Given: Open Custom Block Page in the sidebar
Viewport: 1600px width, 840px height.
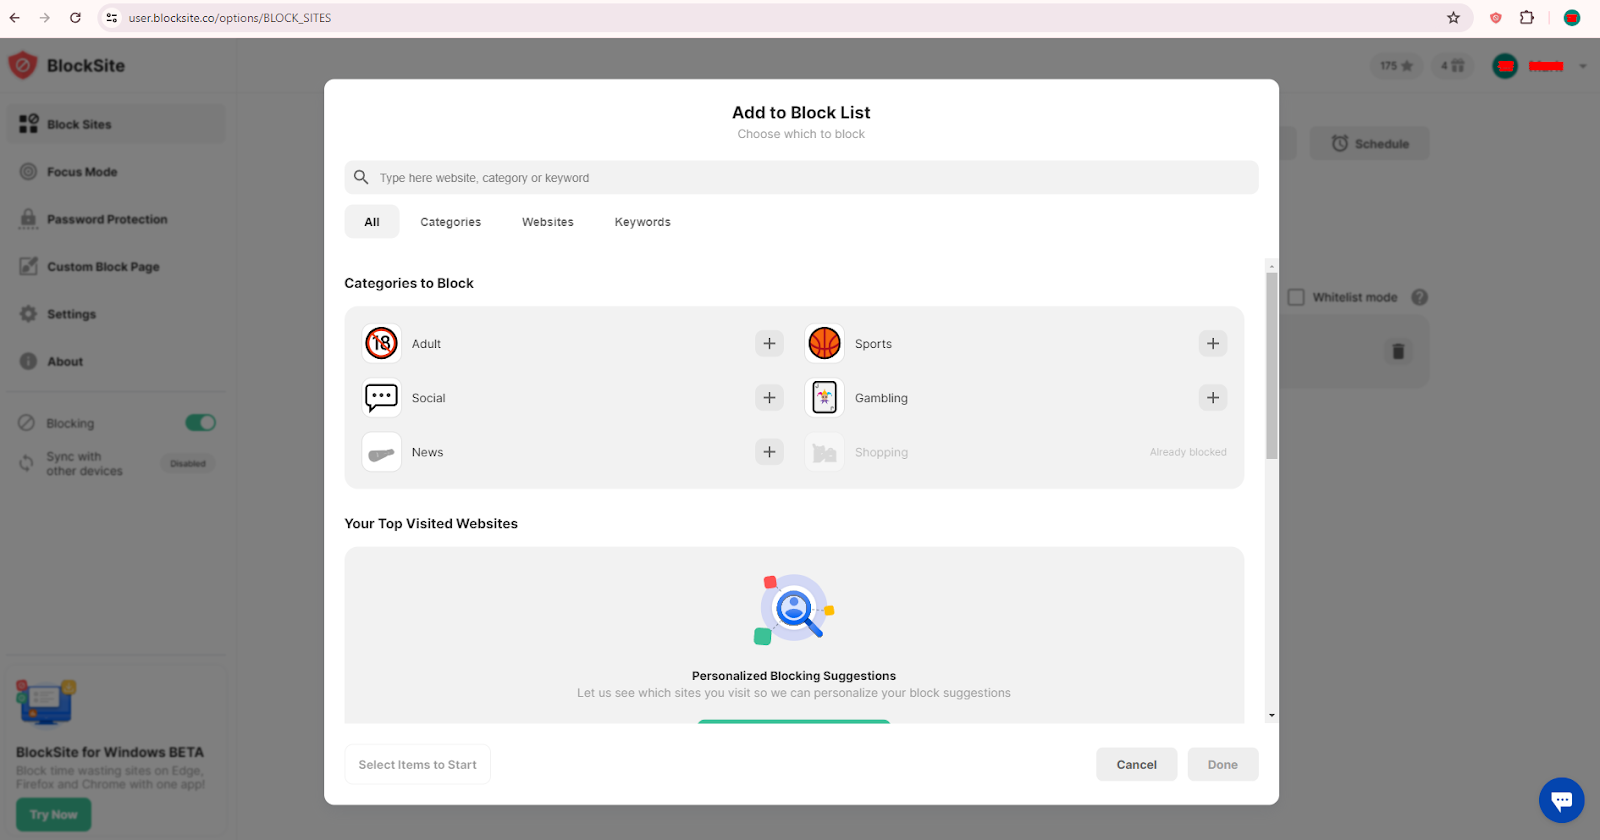Looking at the screenshot, I should (117, 267).
